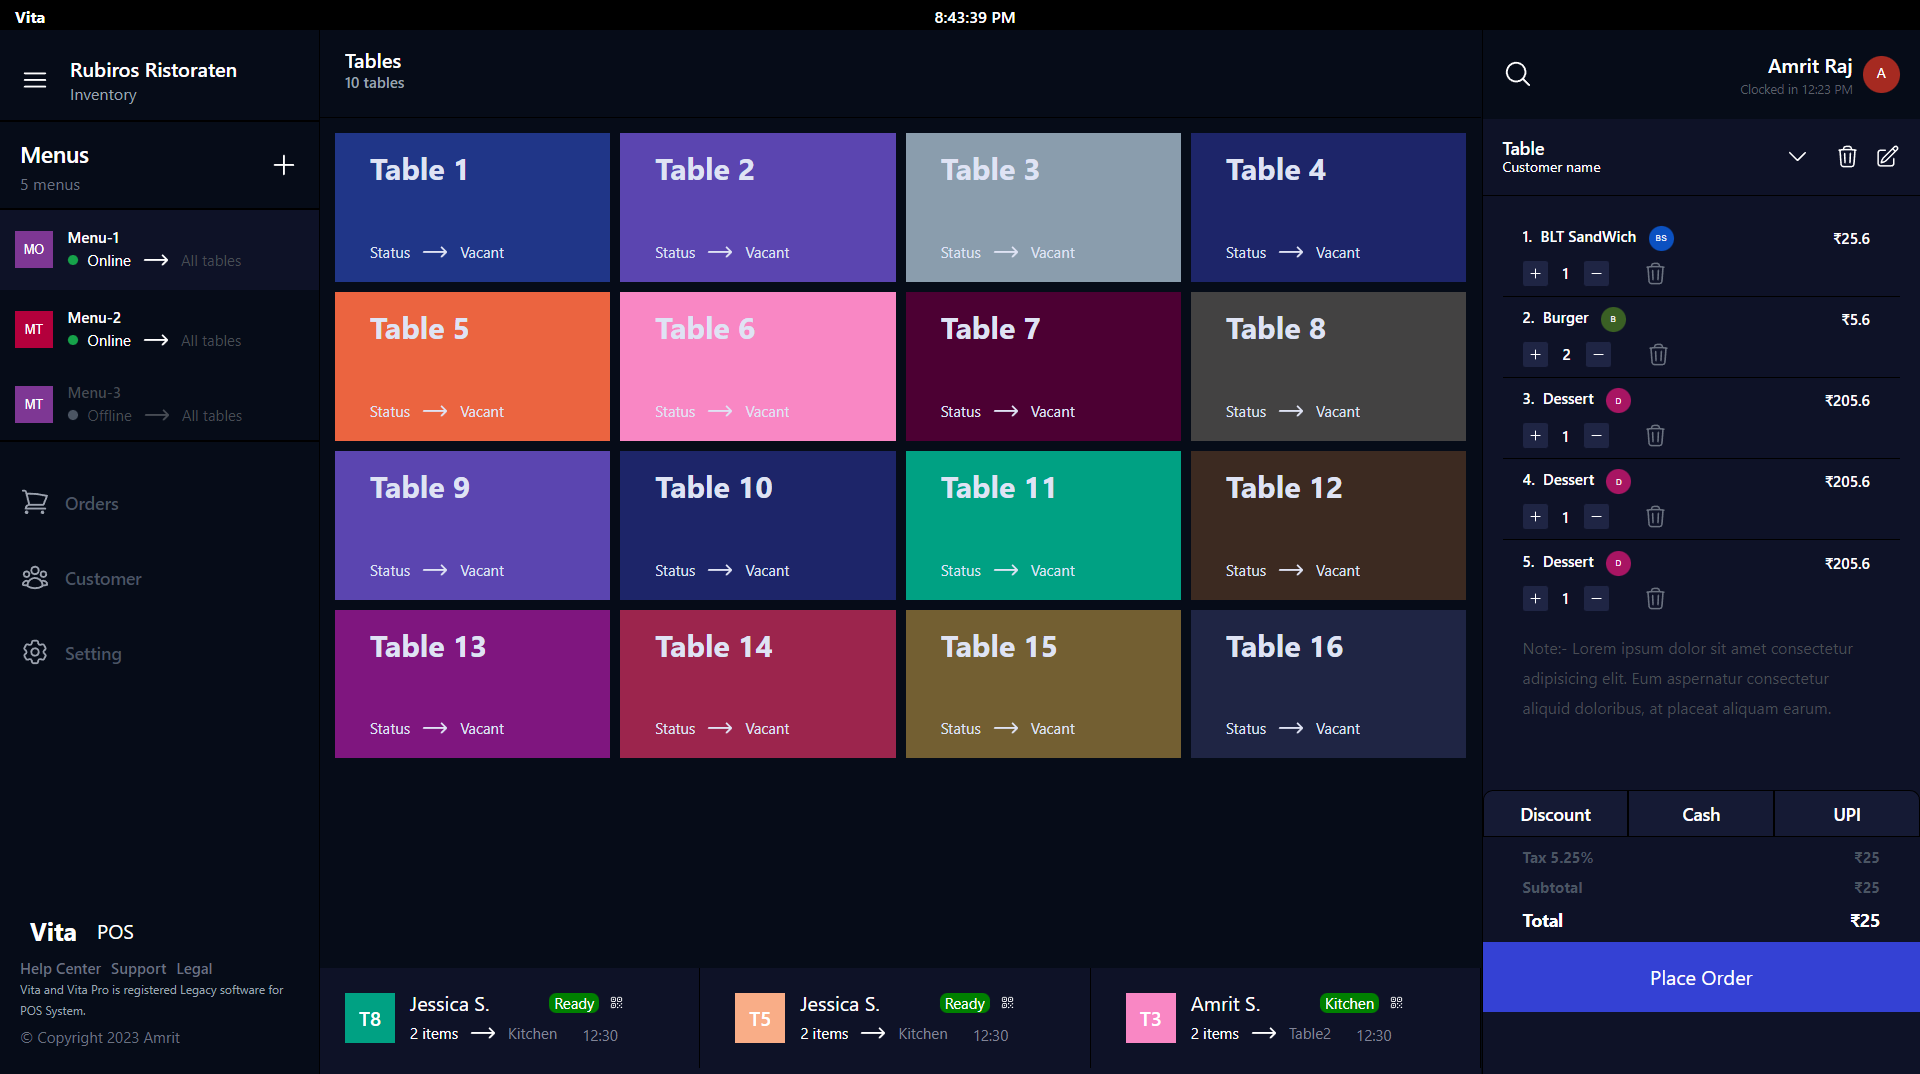Select the gray Table 3 tile
Viewport: 1920px width, 1074px height.
pyautogui.click(x=1043, y=207)
